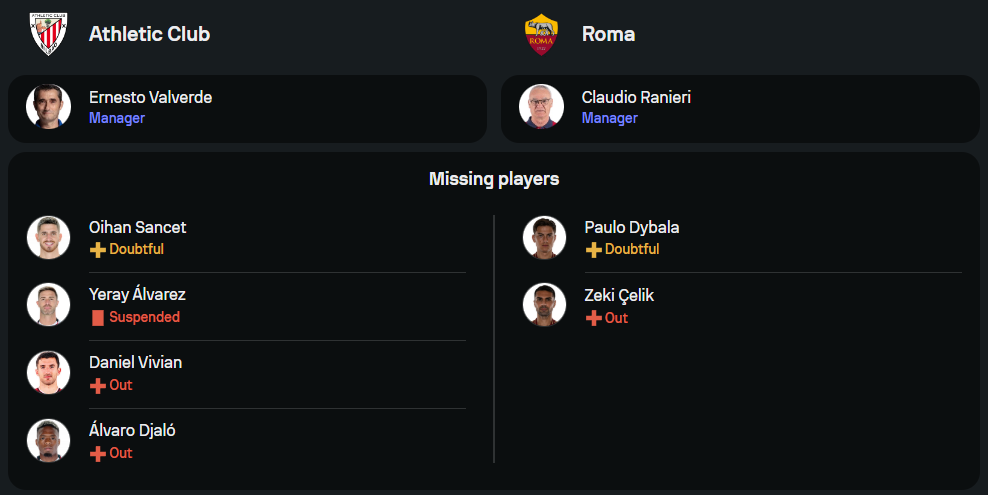This screenshot has width=988, height=495.
Task: Click Paulo Dybala's doubtful injury cross icon
Action: (x=594, y=249)
